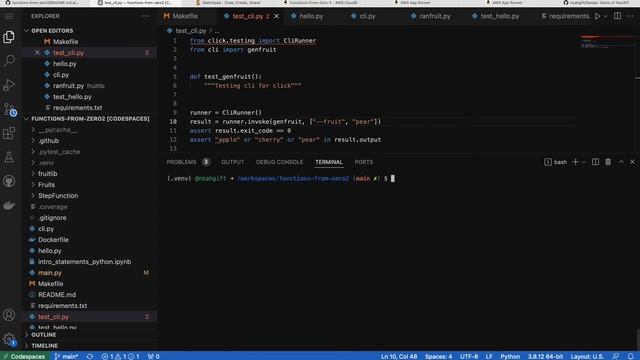Collapse the FUNCTIONS-FROM-ZERO2 folder section

tap(90, 119)
